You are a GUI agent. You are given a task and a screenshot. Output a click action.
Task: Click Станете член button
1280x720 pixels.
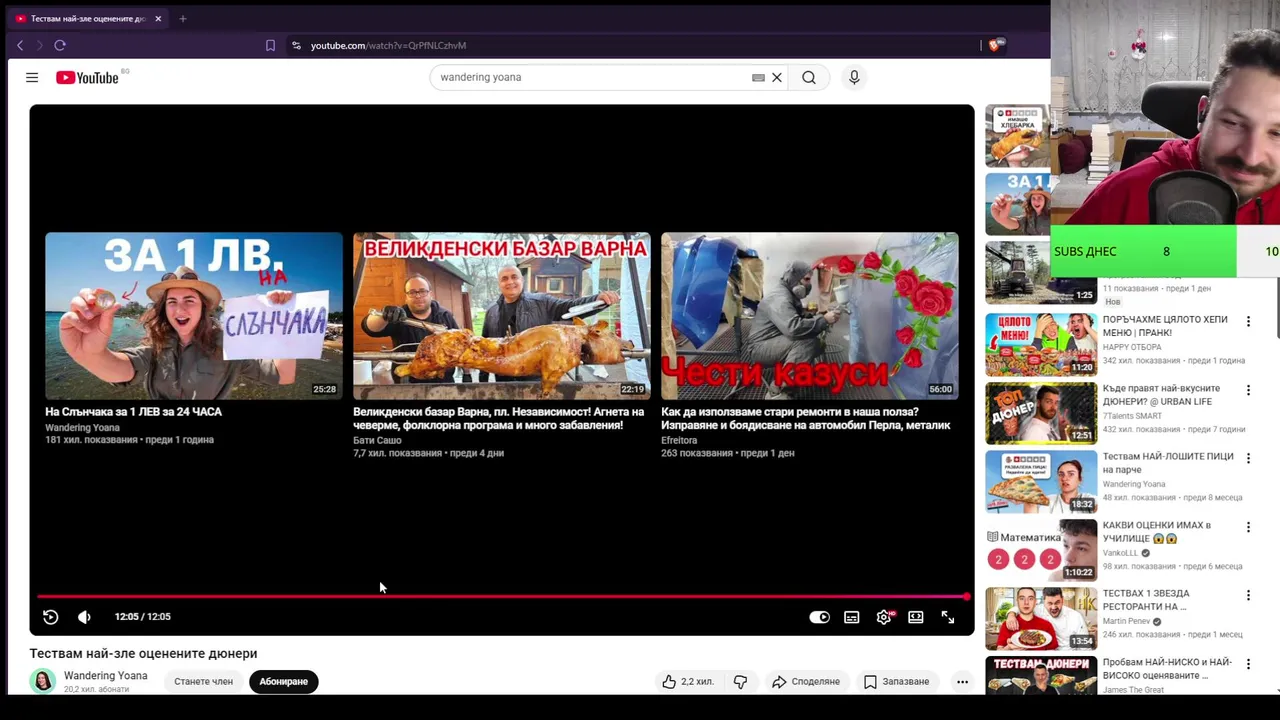point(203,682)
